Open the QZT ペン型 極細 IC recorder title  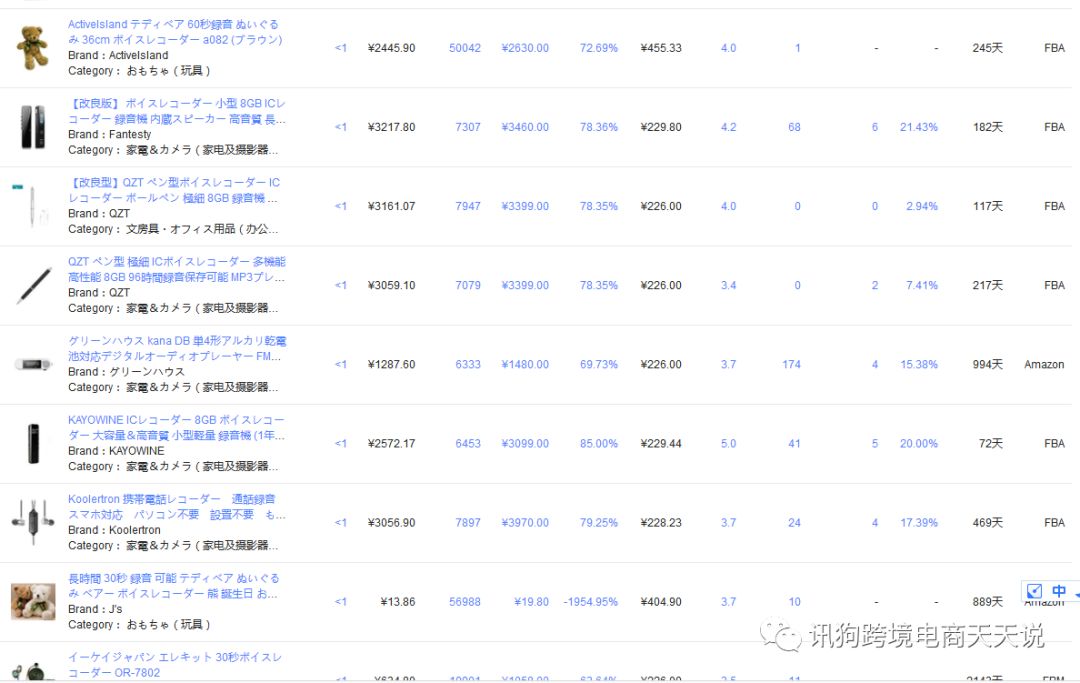coord(176,269)
